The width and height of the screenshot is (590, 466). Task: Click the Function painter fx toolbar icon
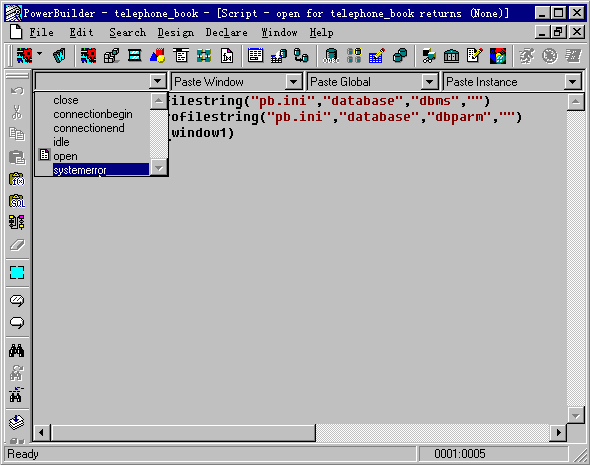[227, 56]
